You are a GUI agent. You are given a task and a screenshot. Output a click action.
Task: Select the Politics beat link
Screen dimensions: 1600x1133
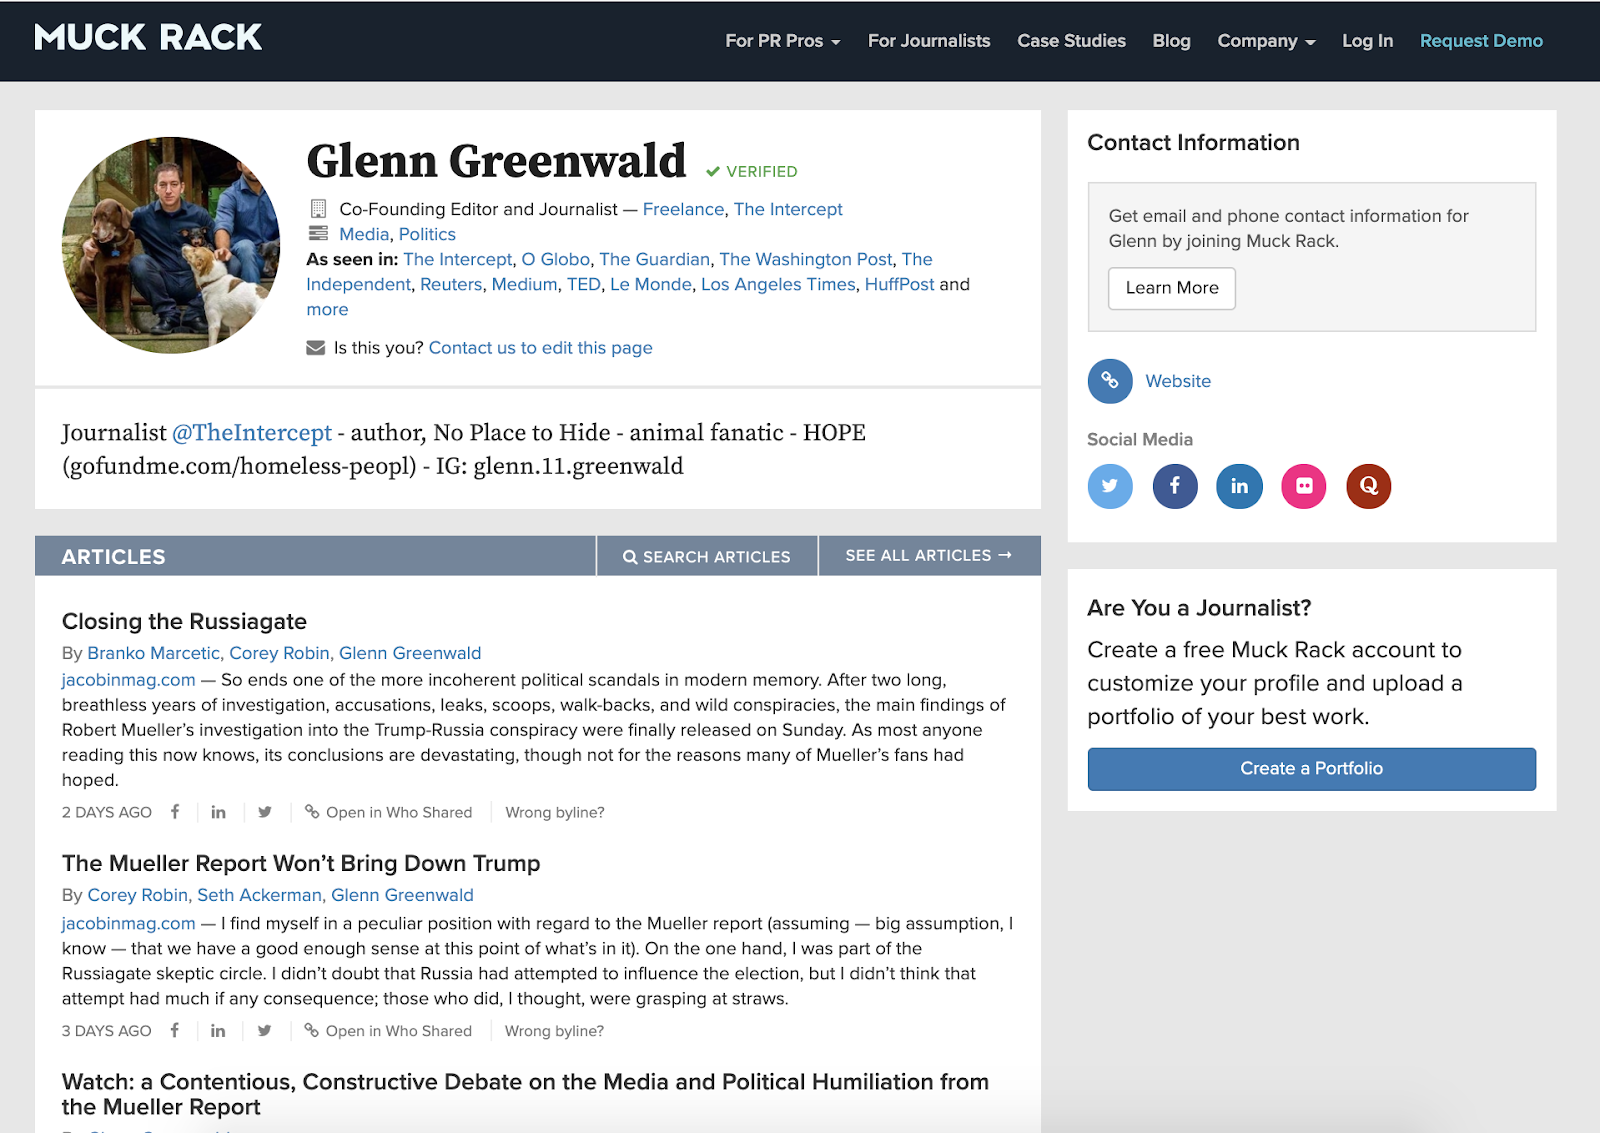(x=427, y=234)
